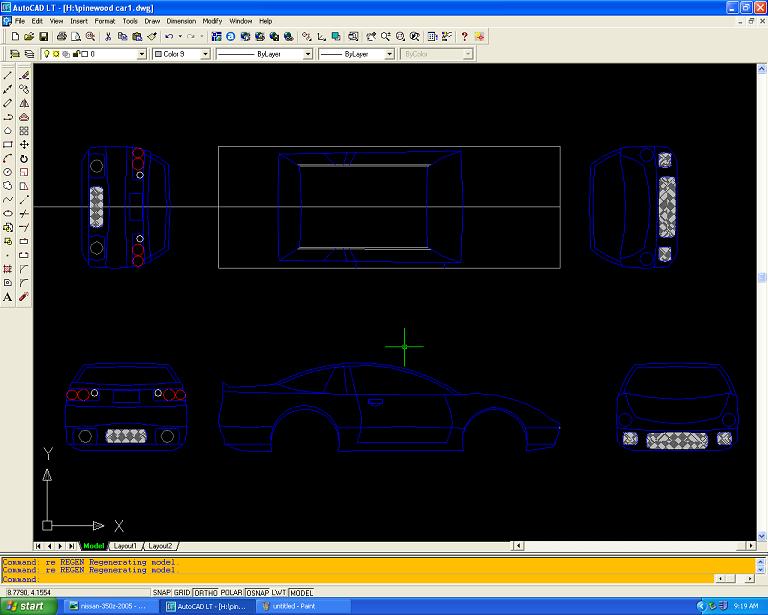The width and height of the screenshot is (768, 615).
Task: Select the Rectangle draw tool
Action: tap(8, 144)
